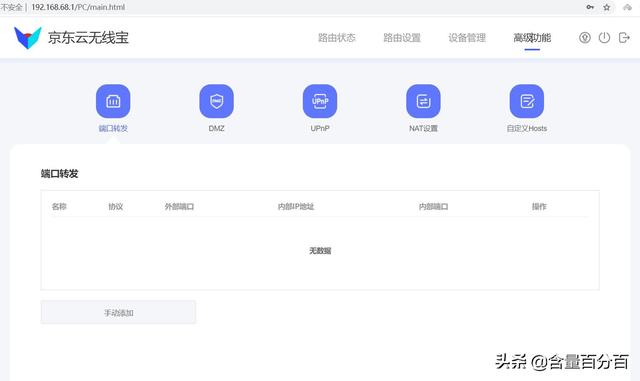This screenshot has height=381, width=640.
Task: Click the logout exit icon in header
Action: point(624,38)
